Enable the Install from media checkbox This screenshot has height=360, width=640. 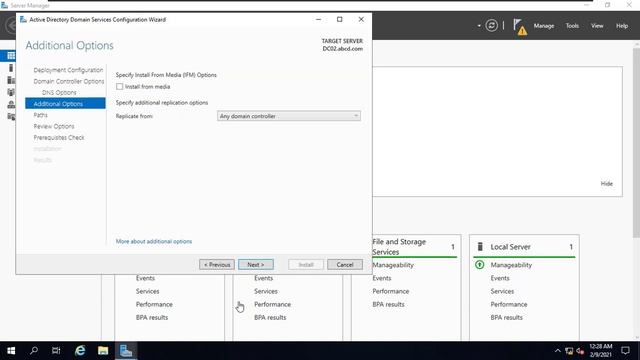tap(119, 87)
